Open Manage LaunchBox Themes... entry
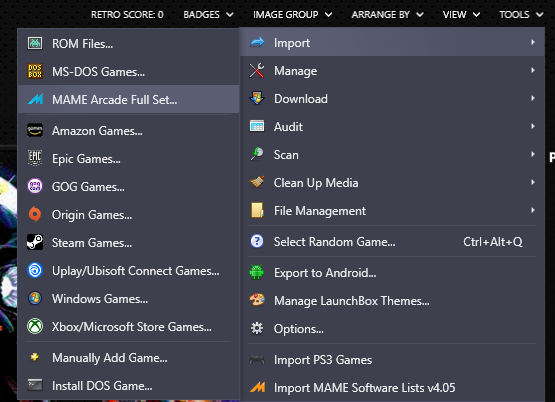Image resolution: width=555 pixels, height=402 pixels. coord(392,300)
